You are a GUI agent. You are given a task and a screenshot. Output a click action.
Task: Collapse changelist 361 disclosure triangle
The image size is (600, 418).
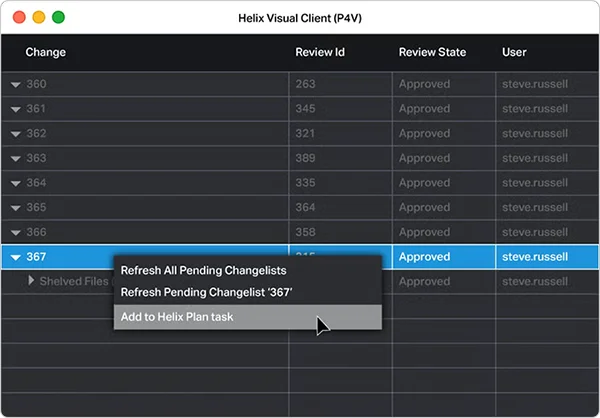[x=16, y=109]
